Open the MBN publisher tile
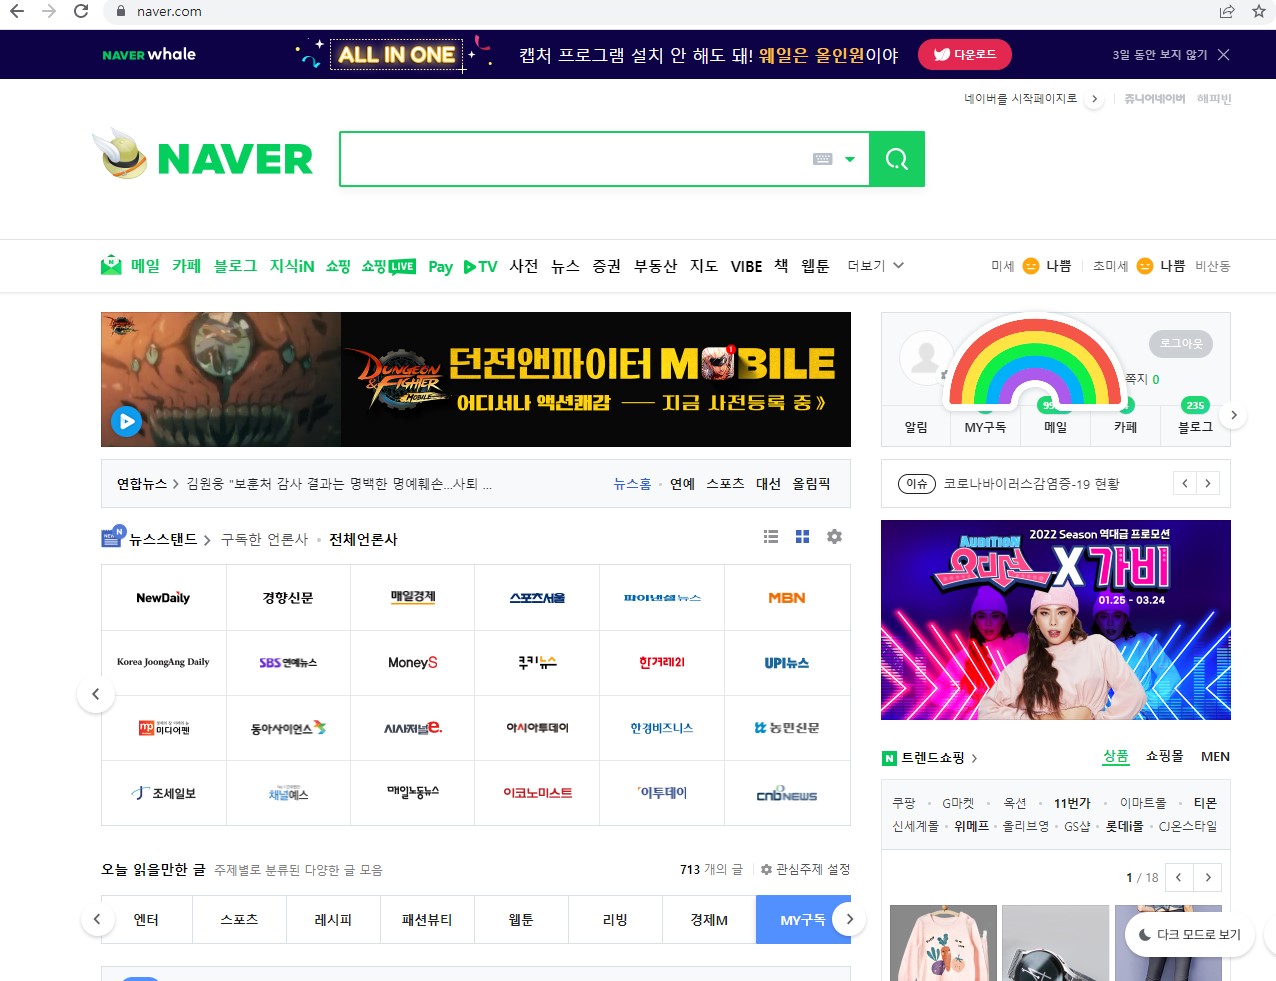Viewport: 1276px width, 981px height. tap(787, 597)
